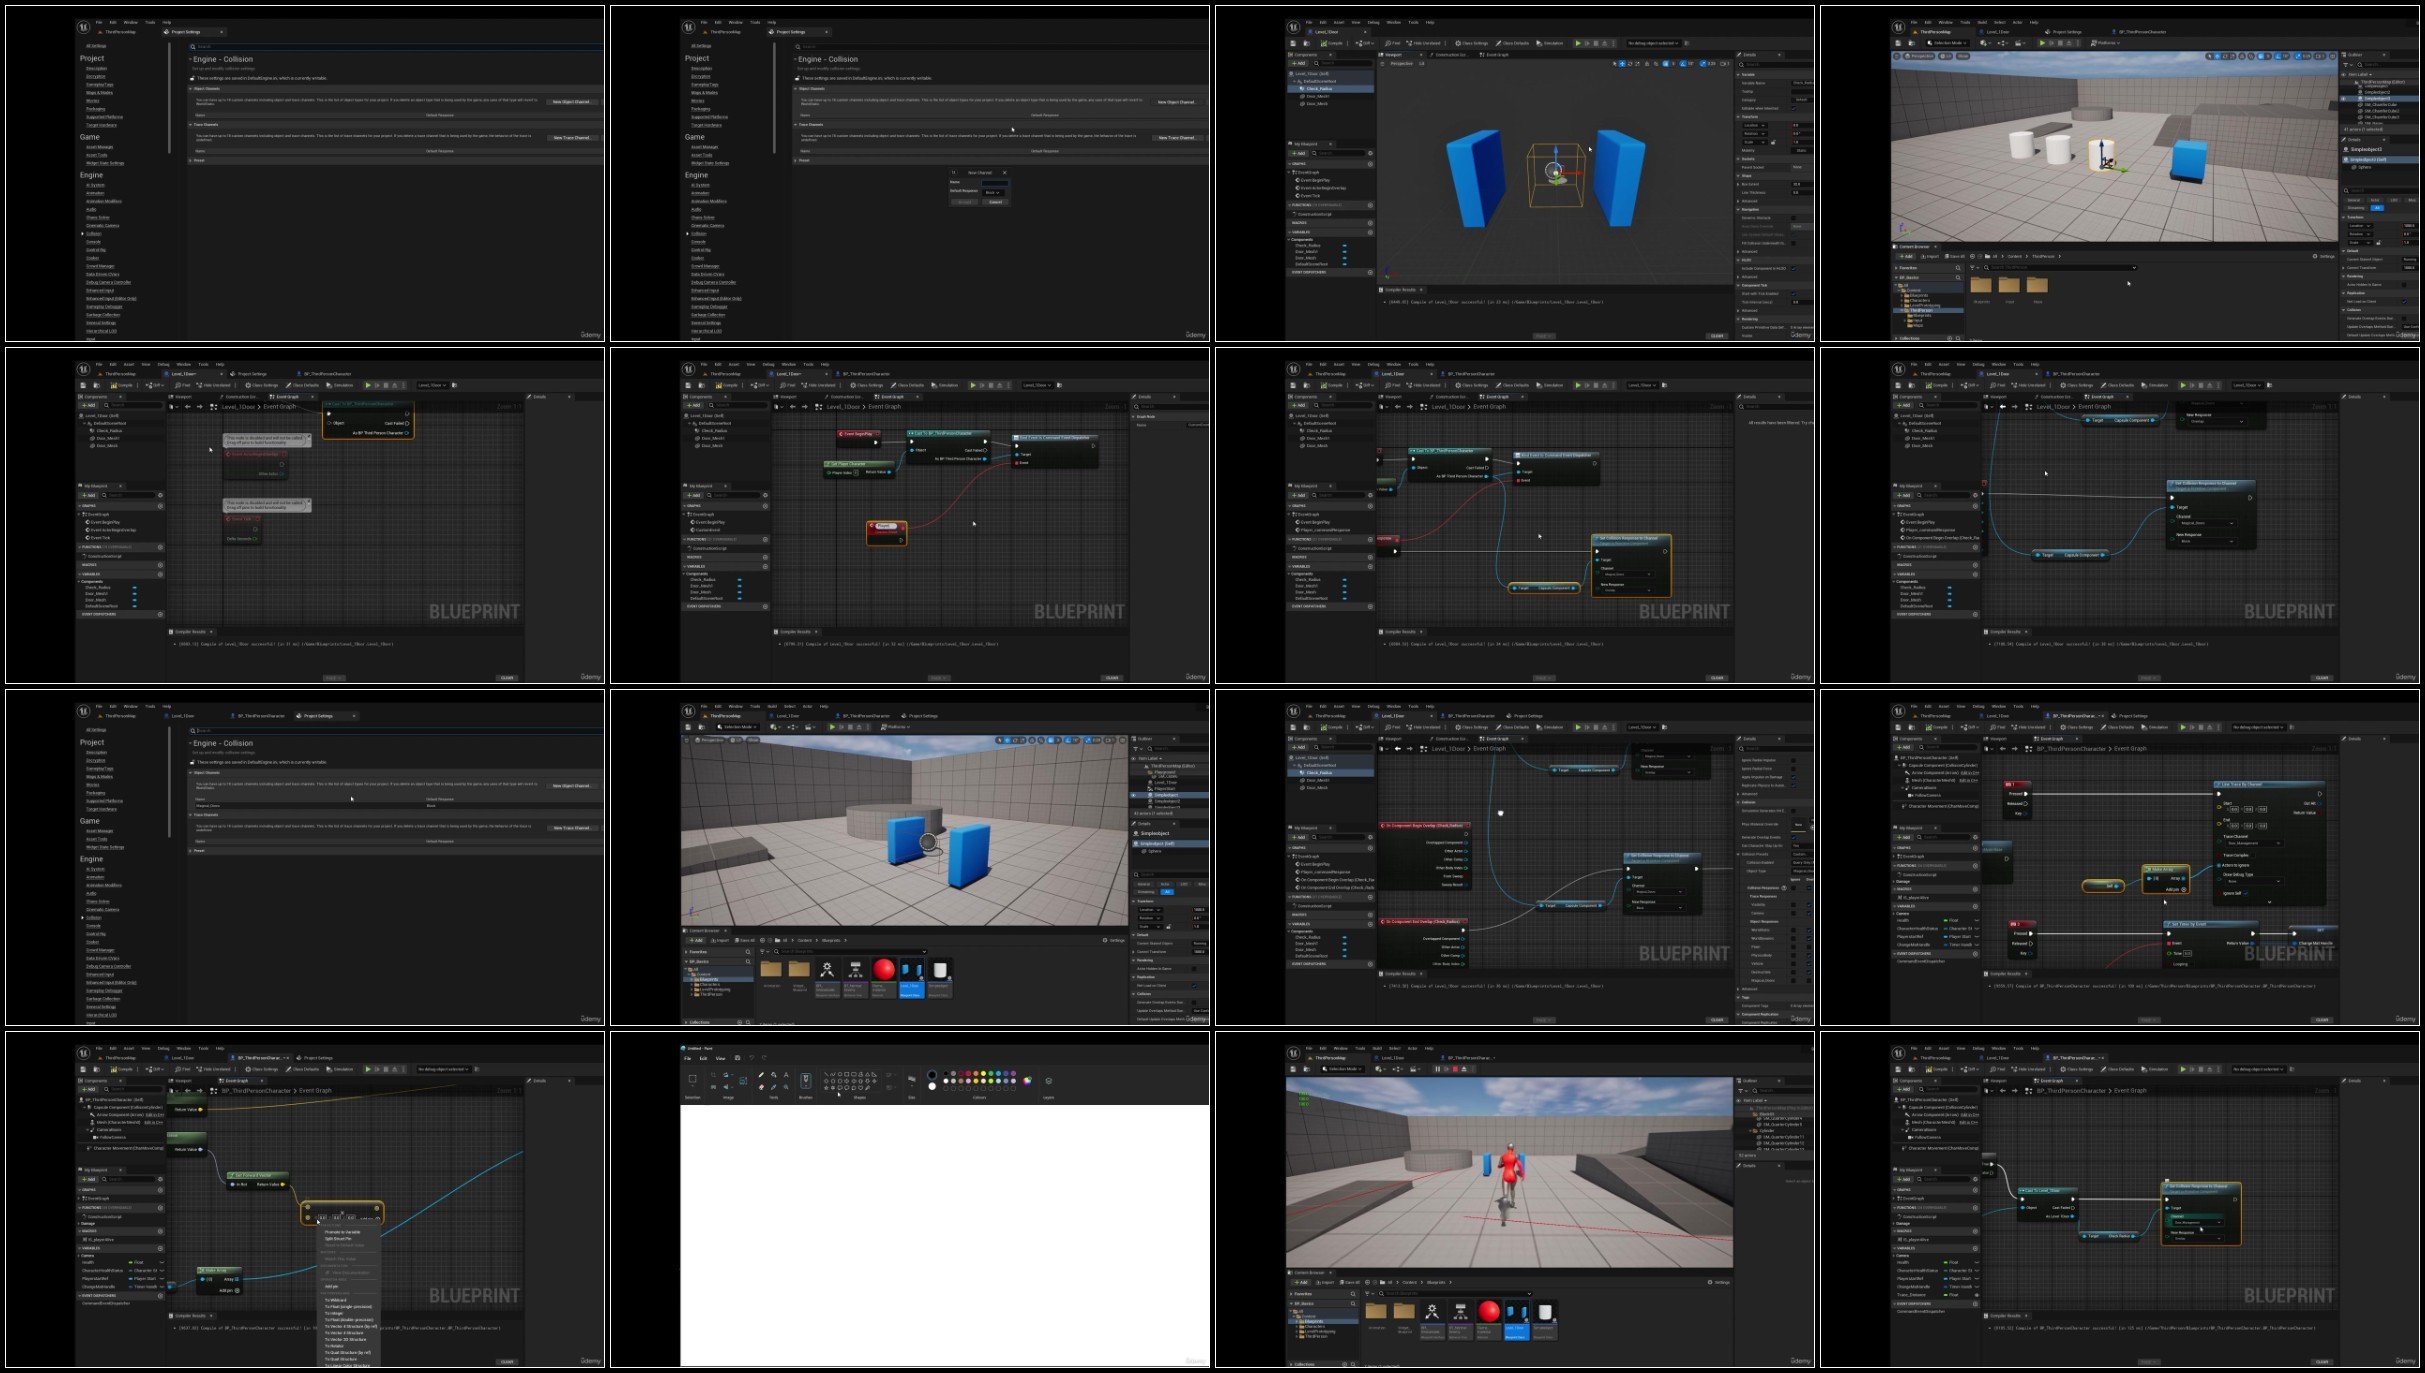Viewport: 2425px width, 1373px height.
Task: Click the Content Browser search field in the play-in-editor frame
Action: pos(1458,1294)
